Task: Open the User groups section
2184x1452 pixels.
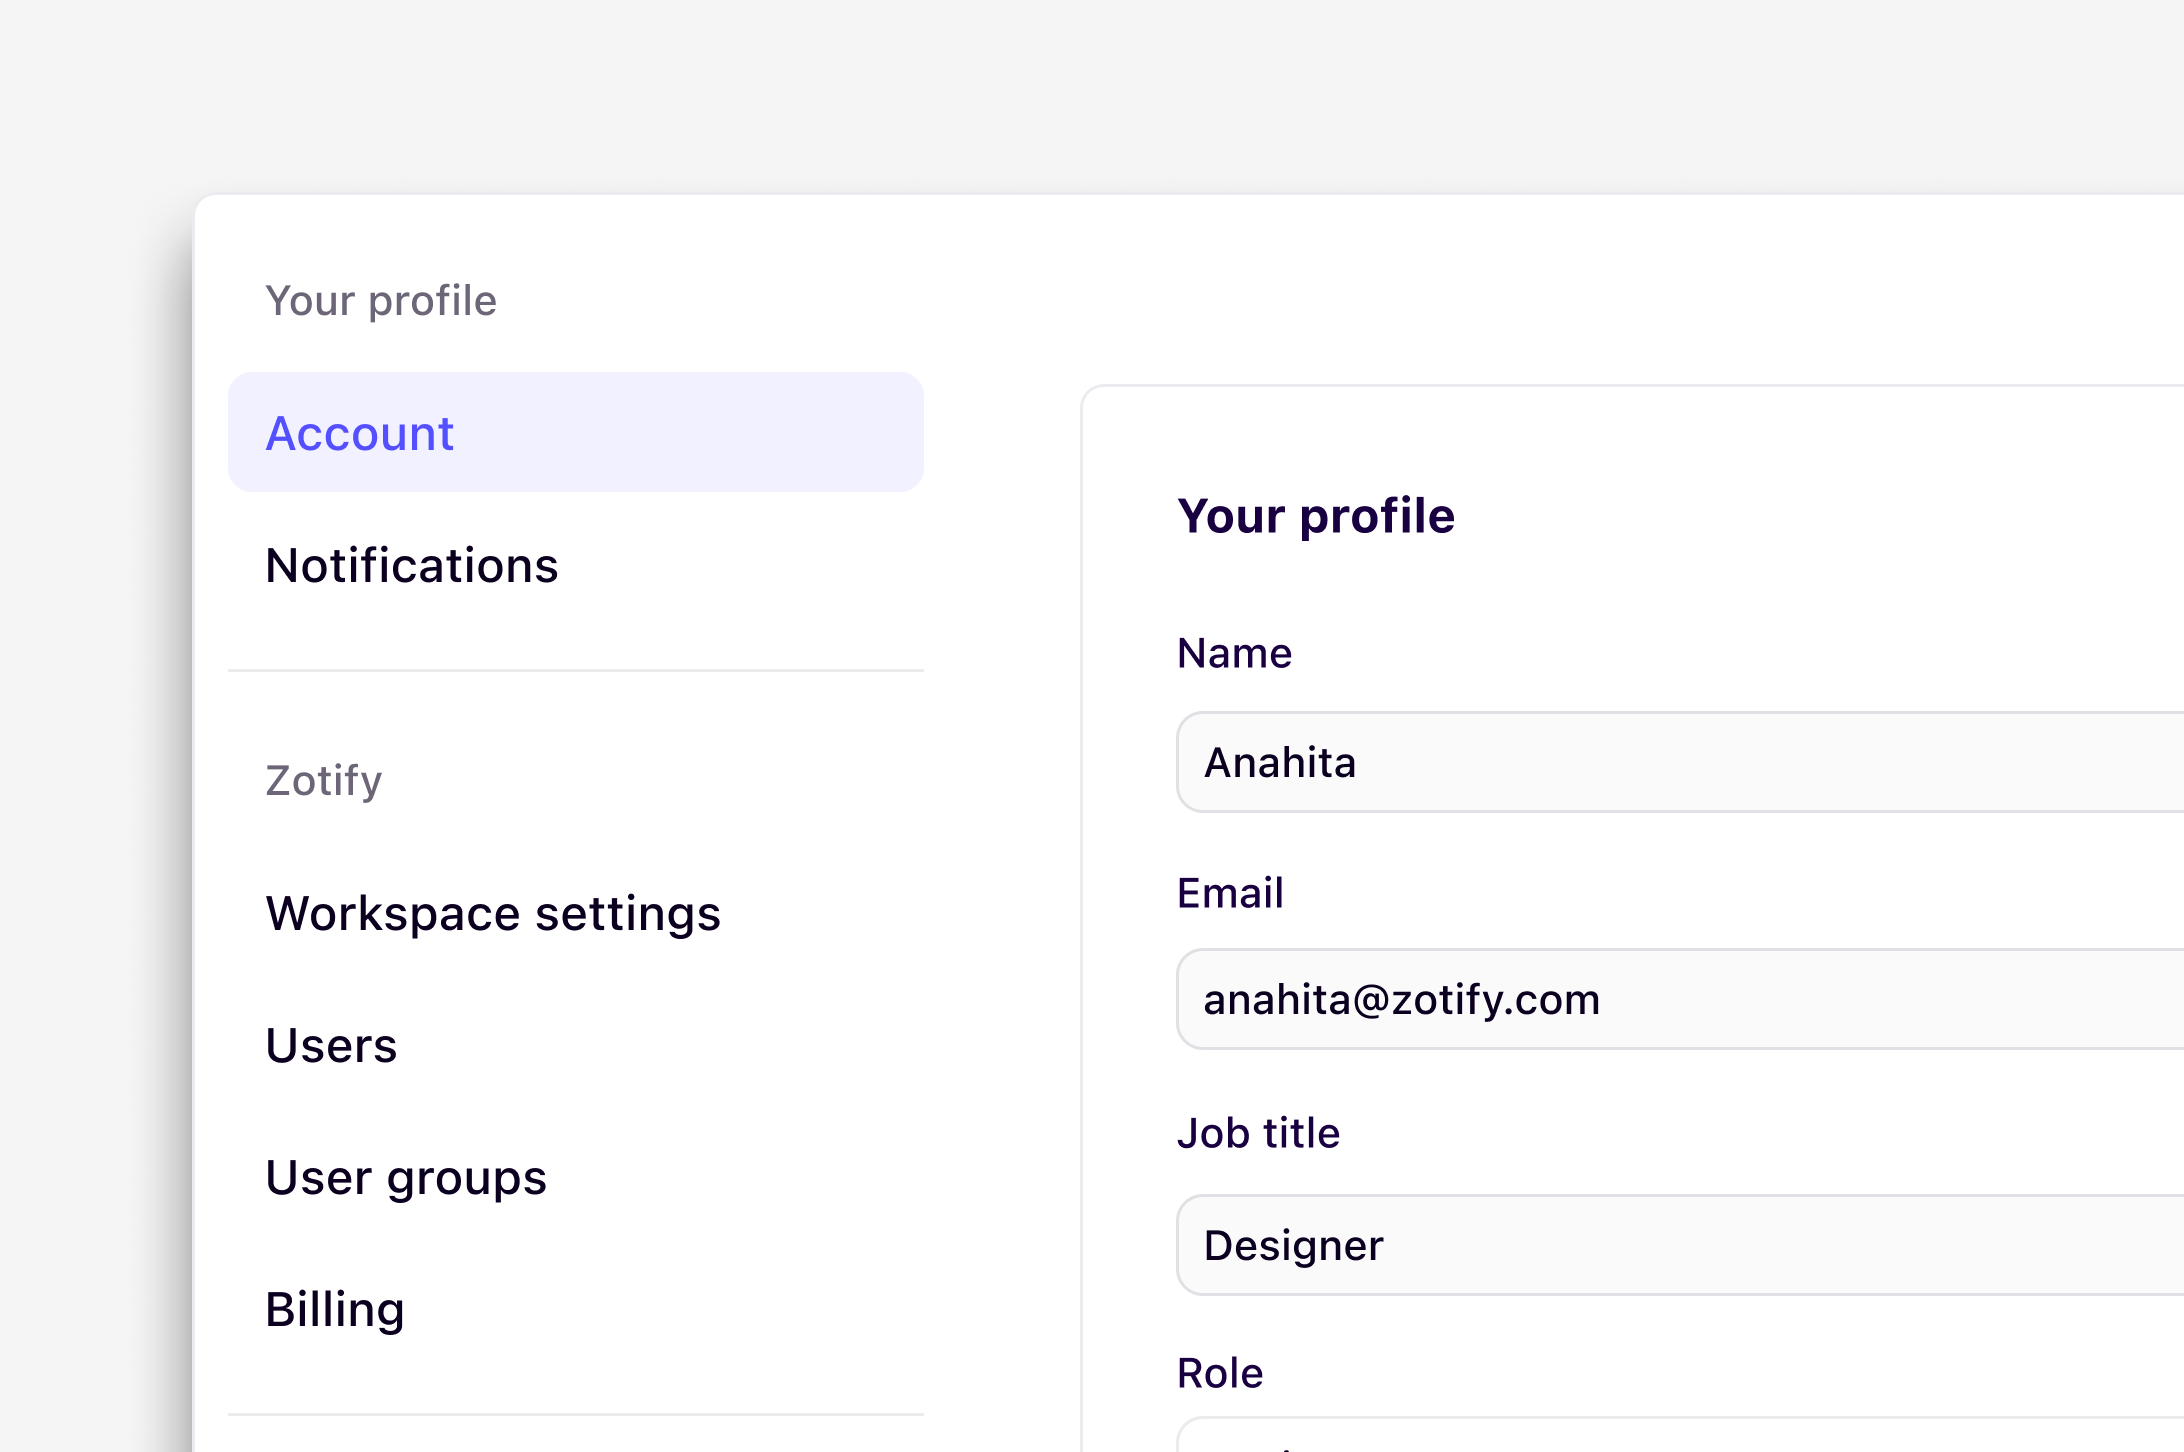Action: 406,1177
